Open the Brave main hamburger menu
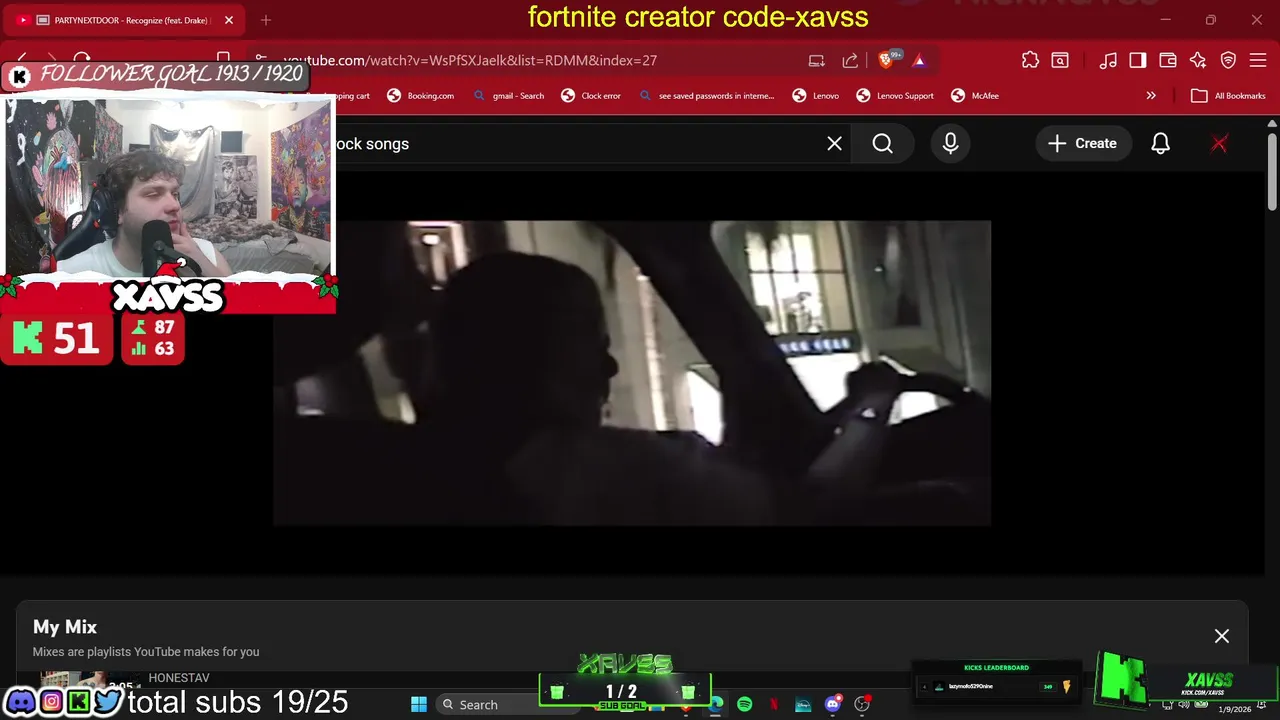 (x=1258, y=61)
